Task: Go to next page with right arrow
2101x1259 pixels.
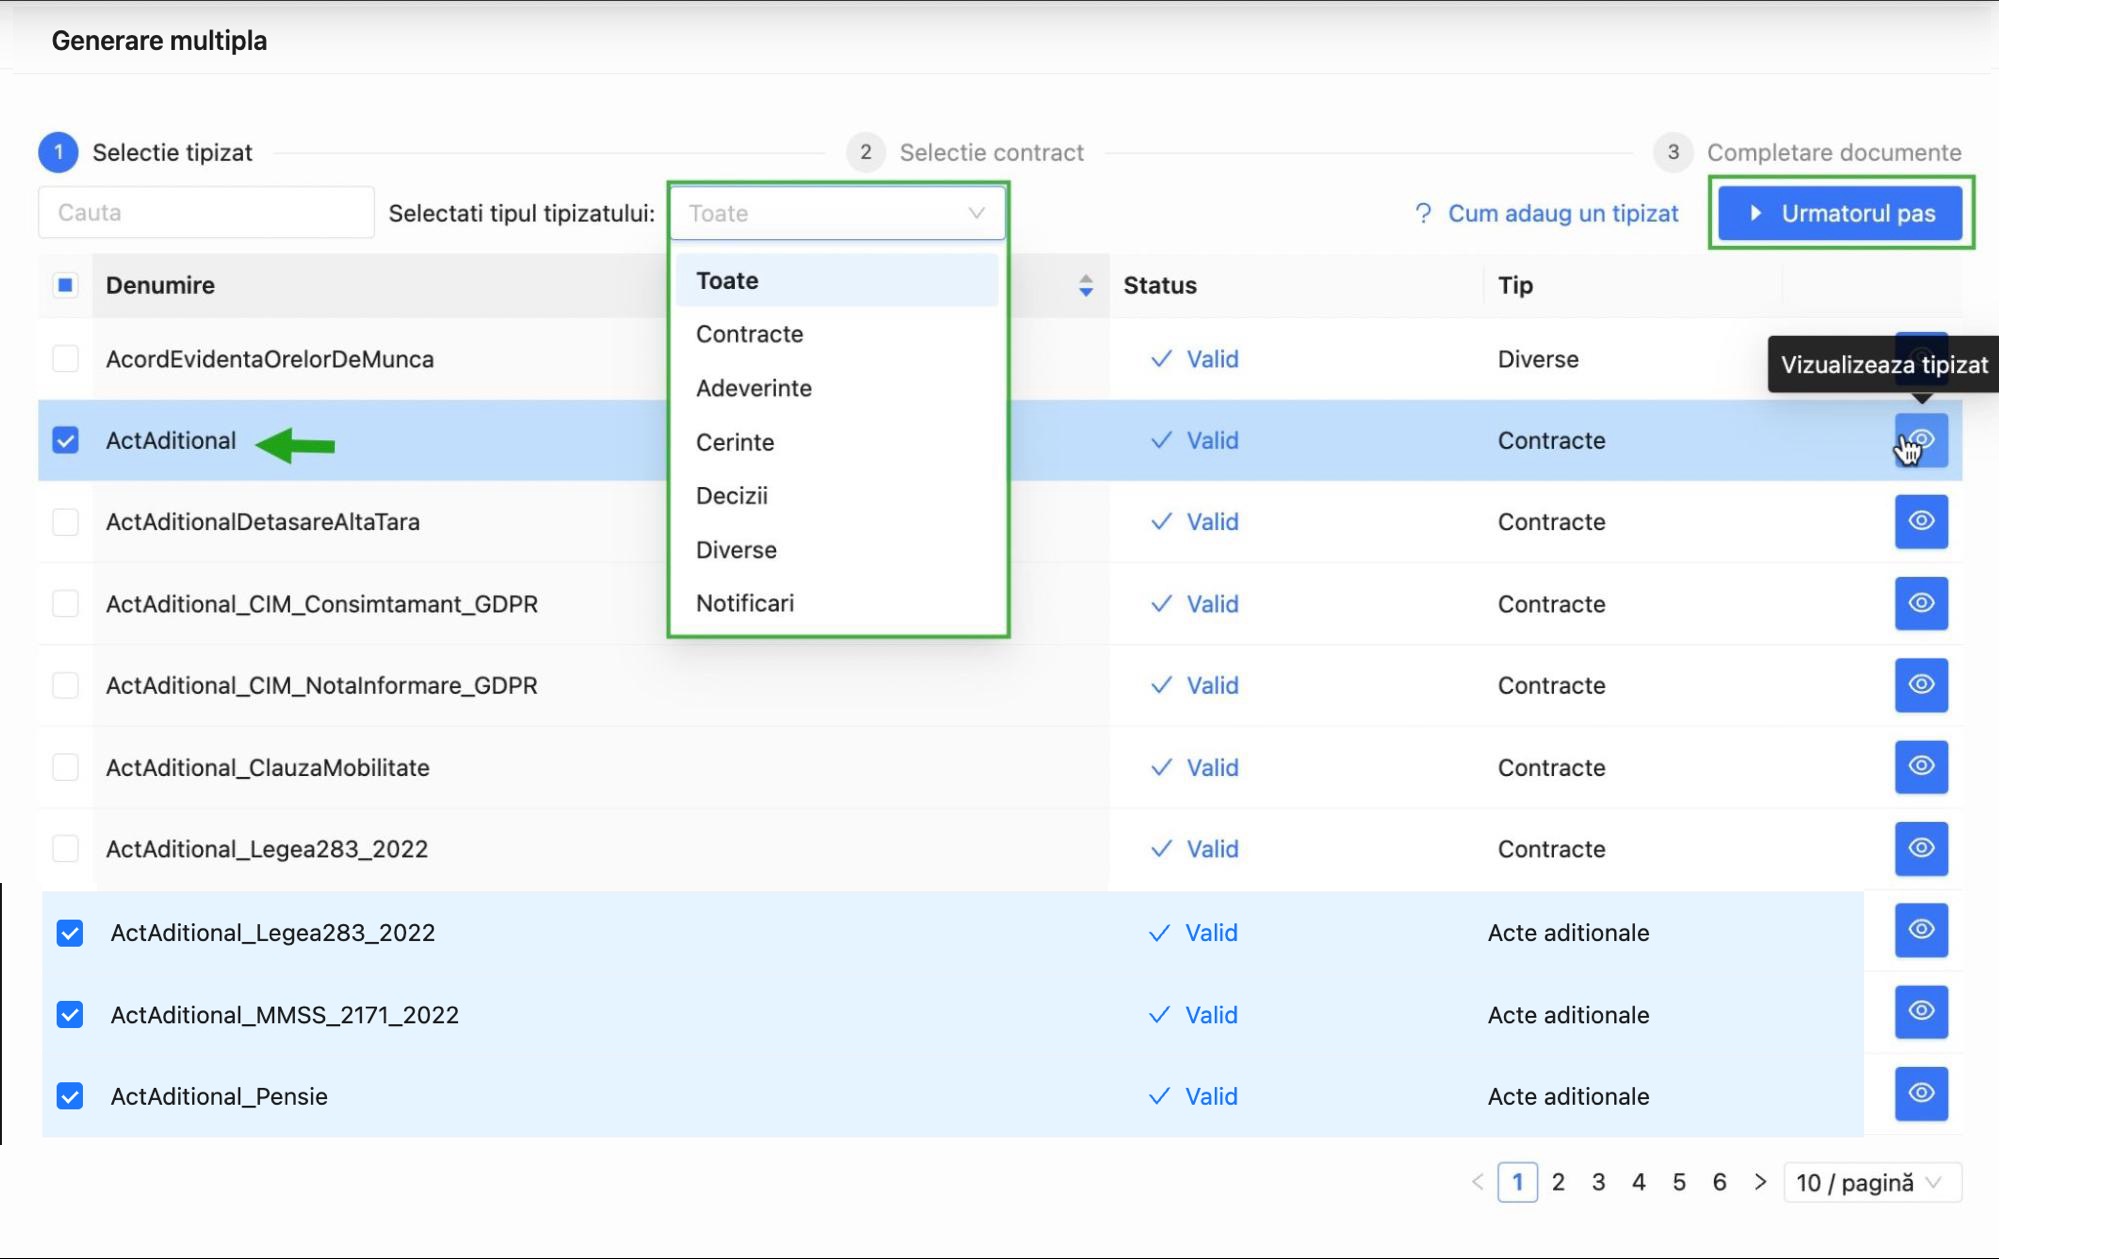Action: click(x=1760, y=1182)
